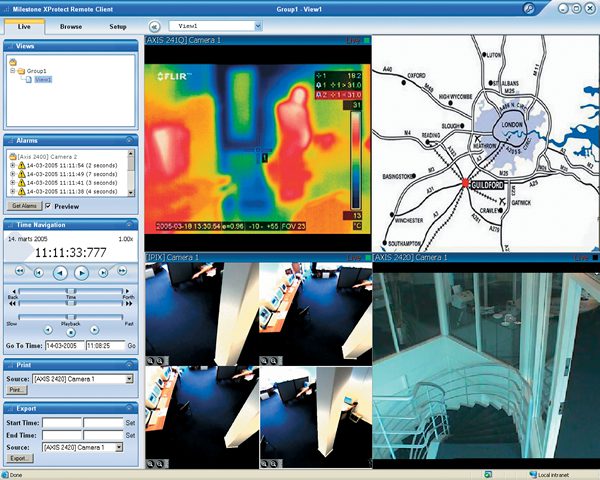Open the View1 dropdown in the toolbar
Viewport: 600px width, 480px height.
(x=258, y=26)
